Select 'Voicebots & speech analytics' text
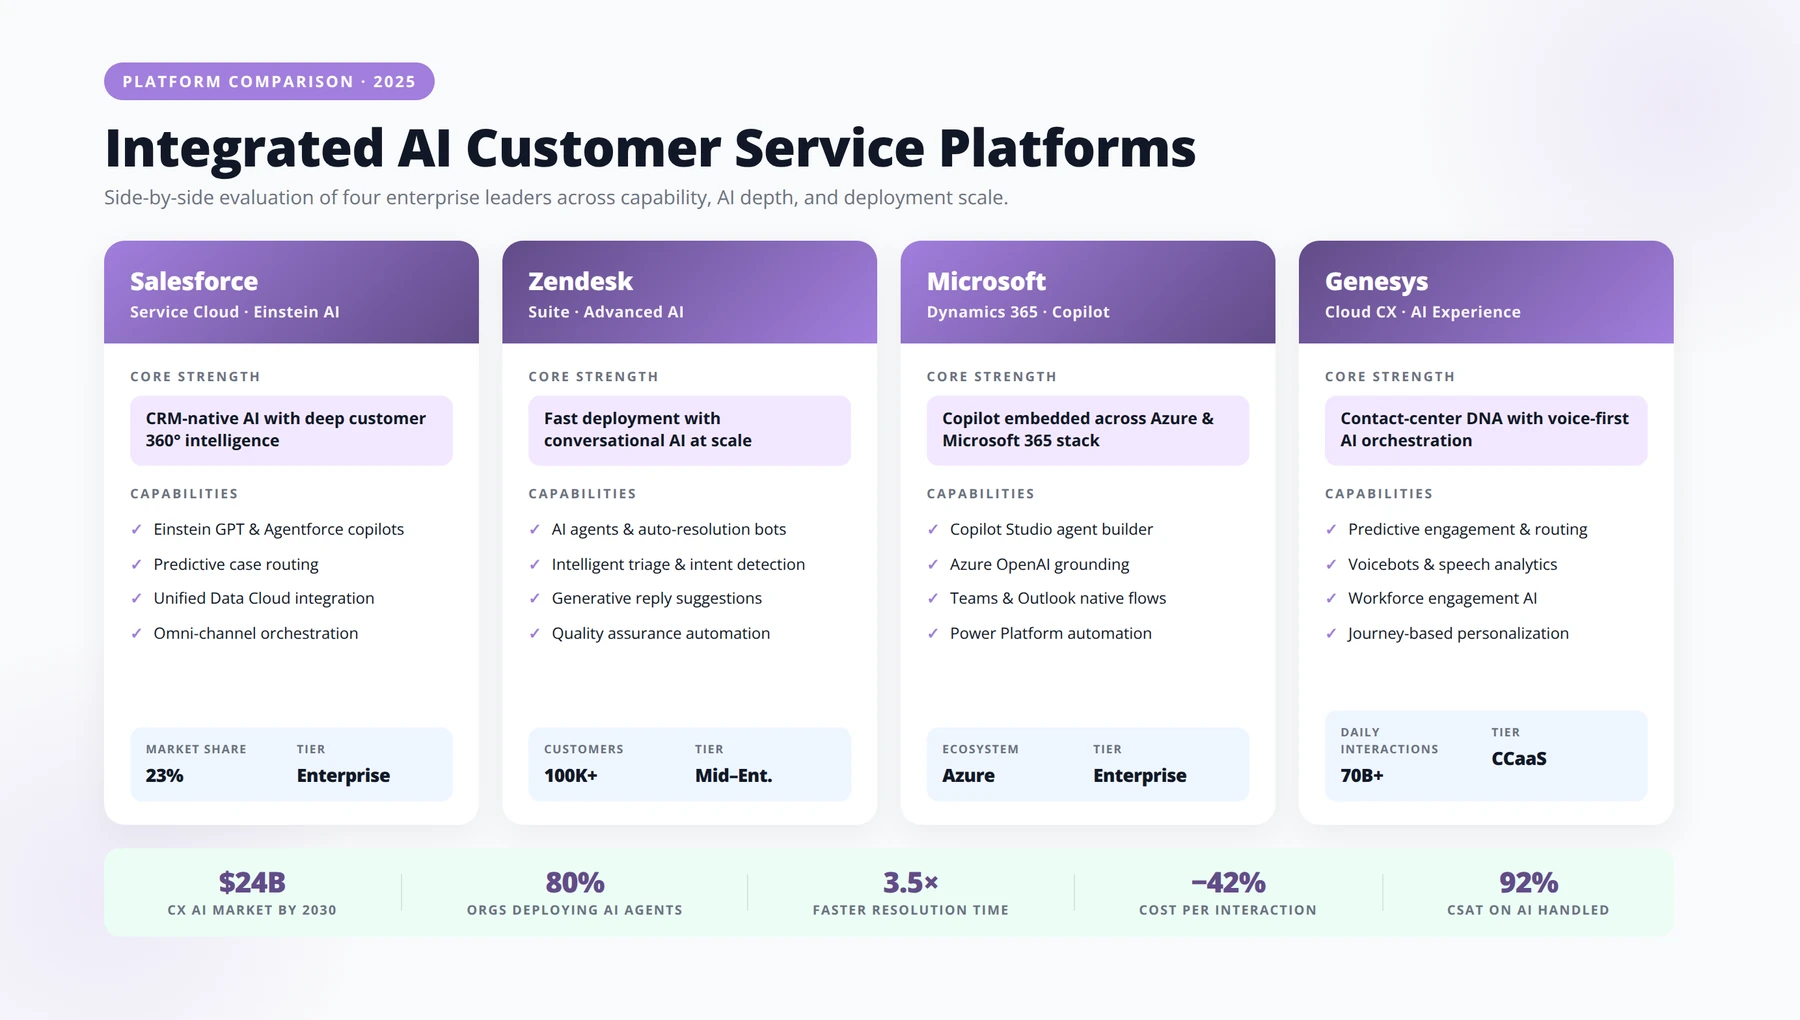 coord(1453,564)
